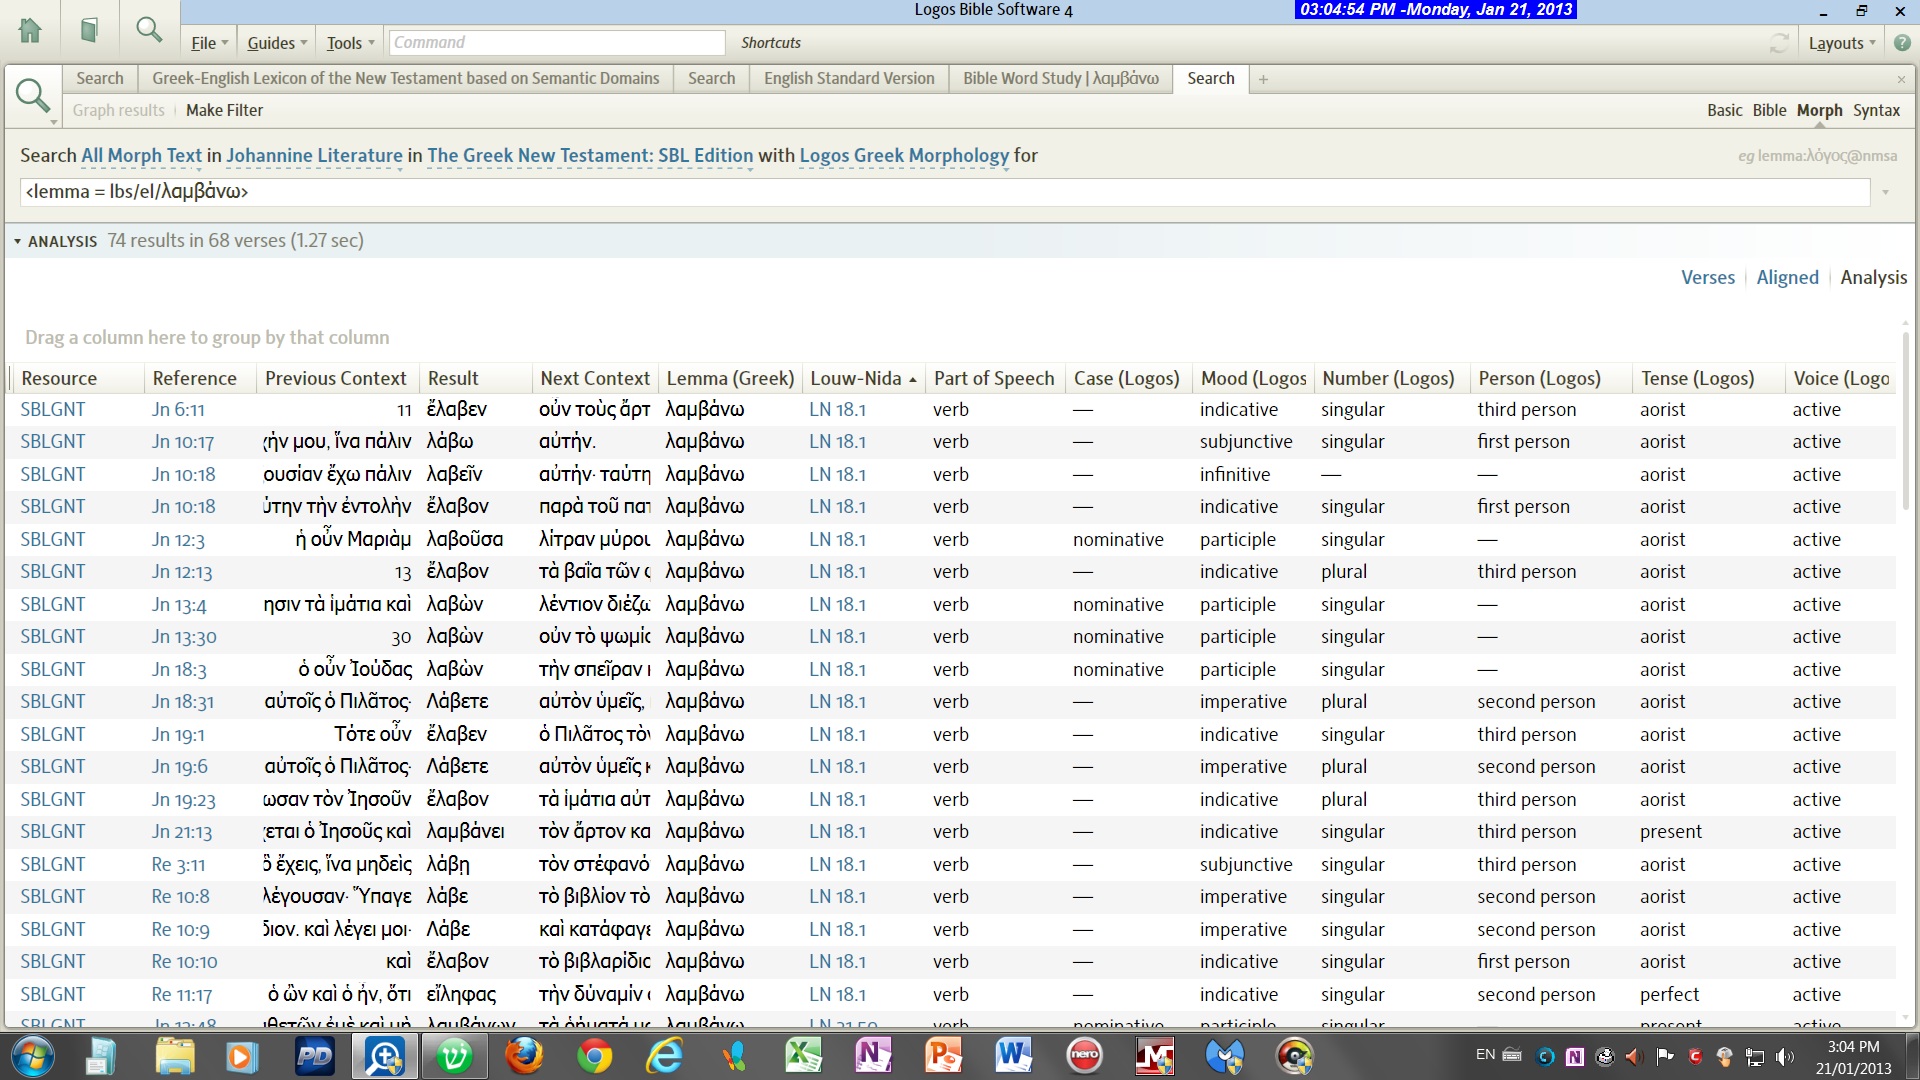Image resolution: width=1920 pixels, height=1080 pixels.
Task: Open the Layouts dropdown menu
Action: tap(1841, 43)
